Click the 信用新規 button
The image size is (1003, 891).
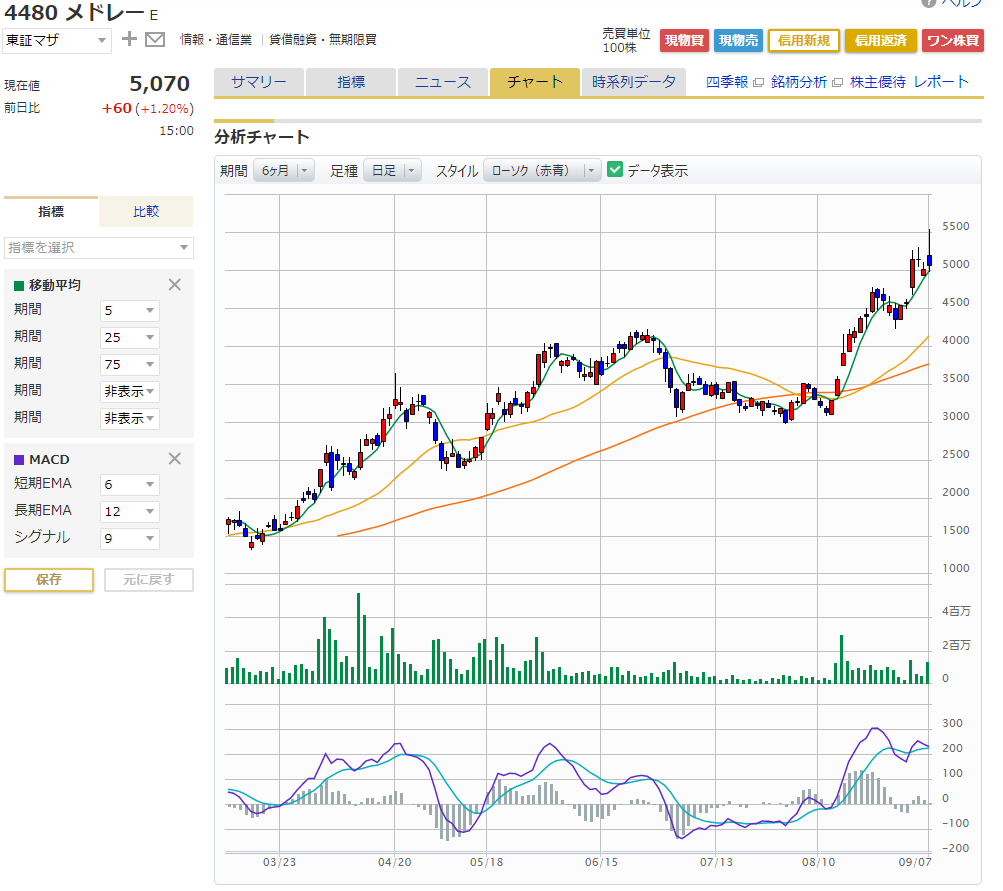click(x=803, y=40)
